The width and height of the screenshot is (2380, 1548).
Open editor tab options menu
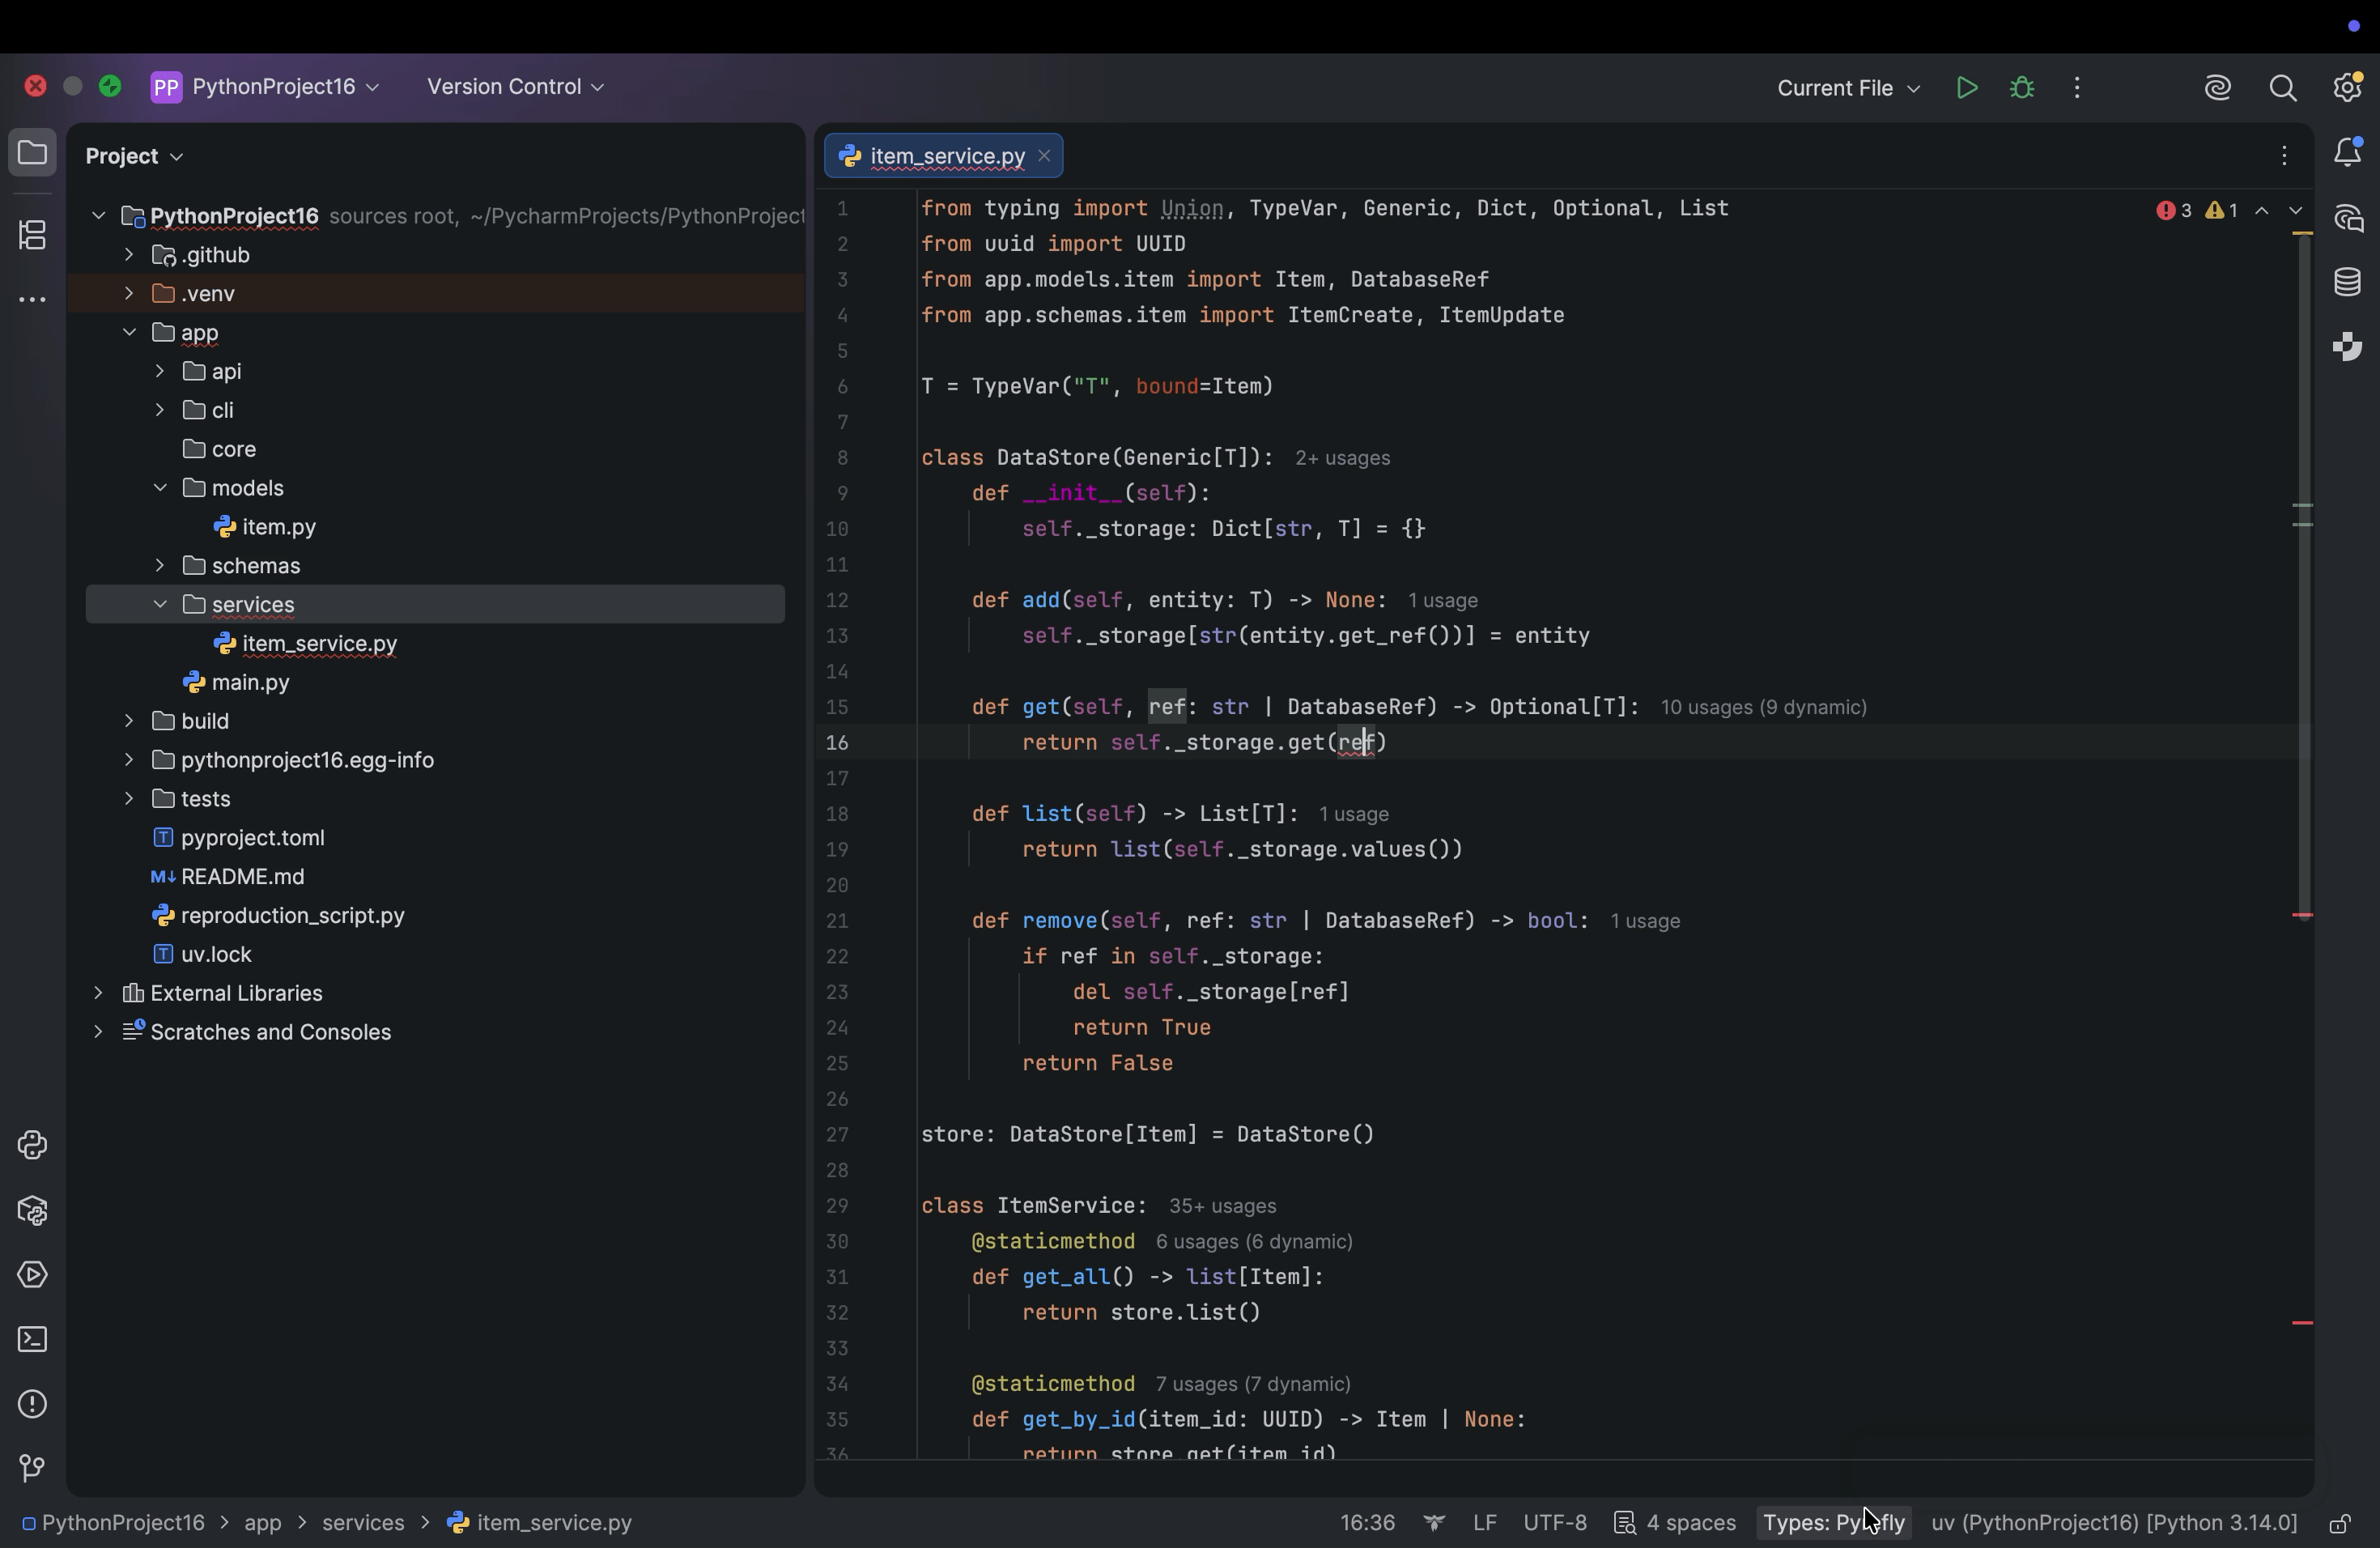coord(2284,155)
